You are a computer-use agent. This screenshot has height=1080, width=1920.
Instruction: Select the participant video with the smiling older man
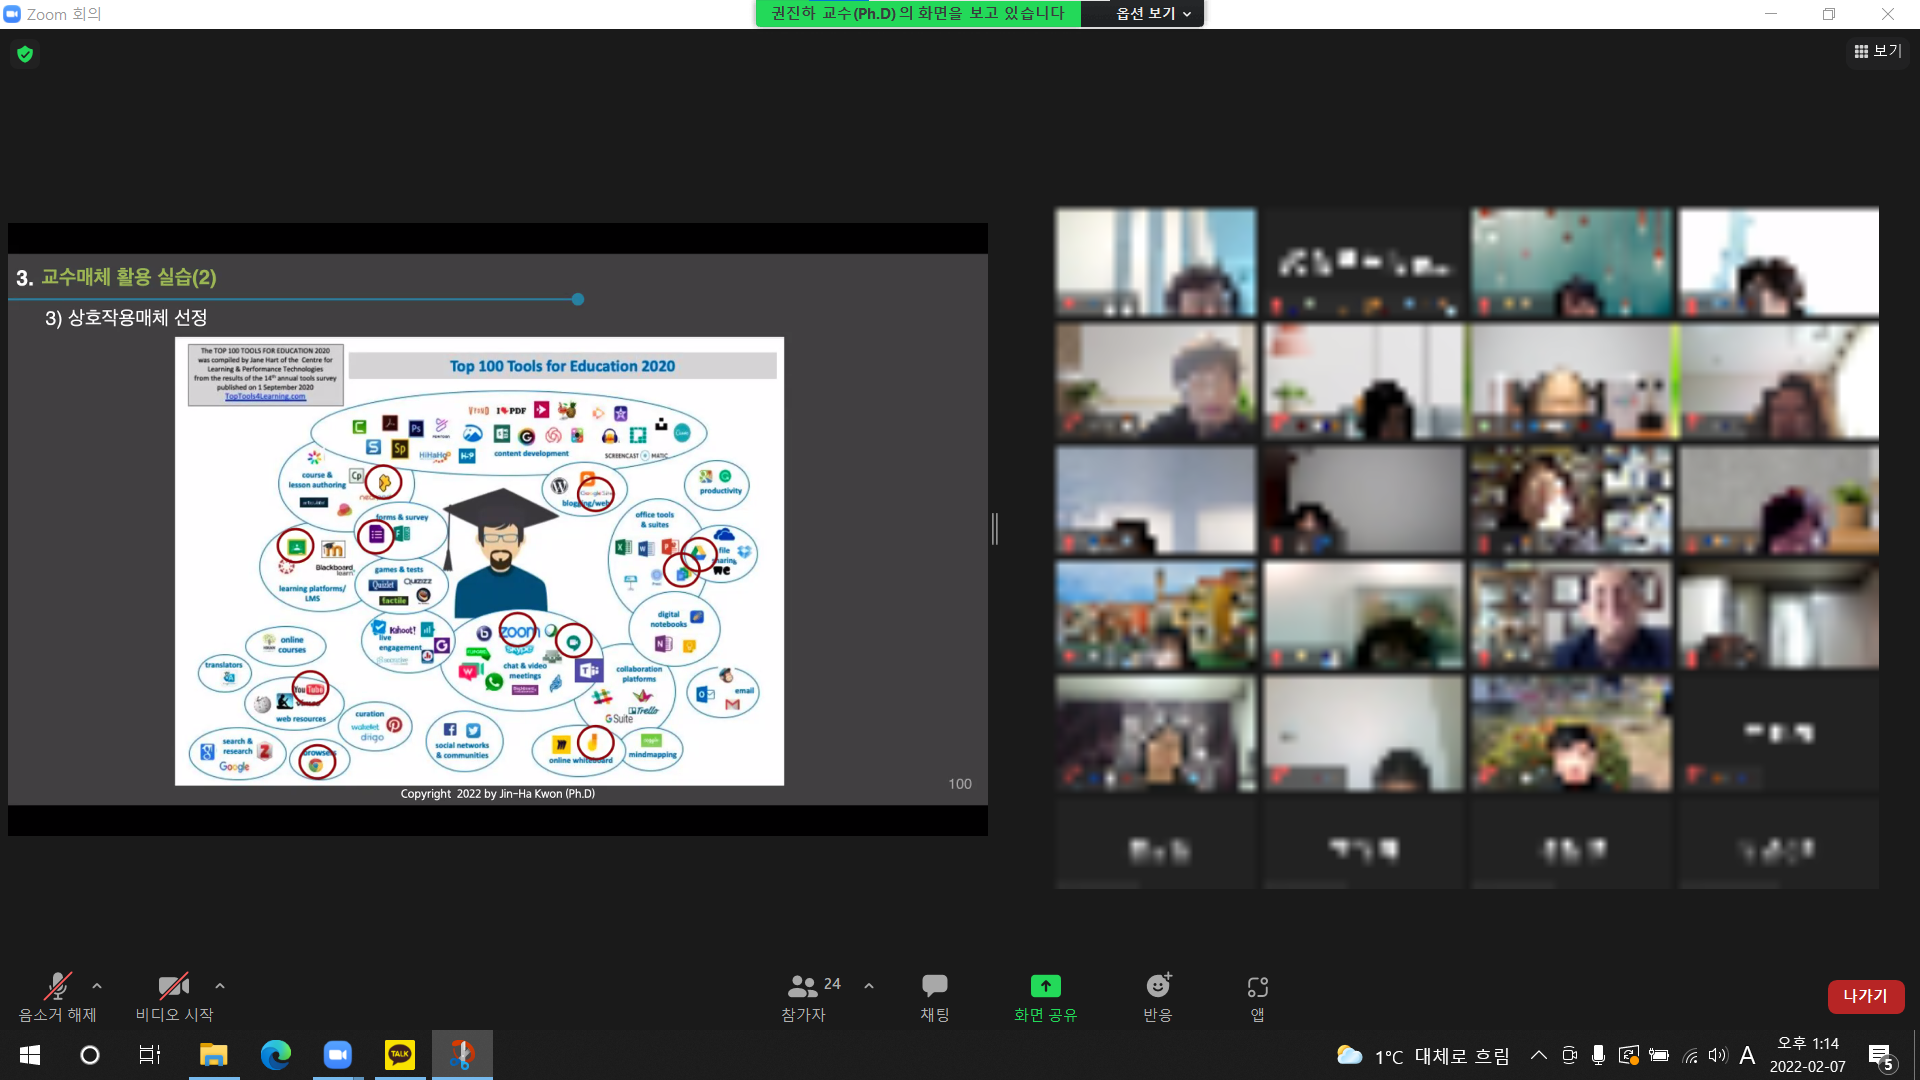(x=1571, y=615)
